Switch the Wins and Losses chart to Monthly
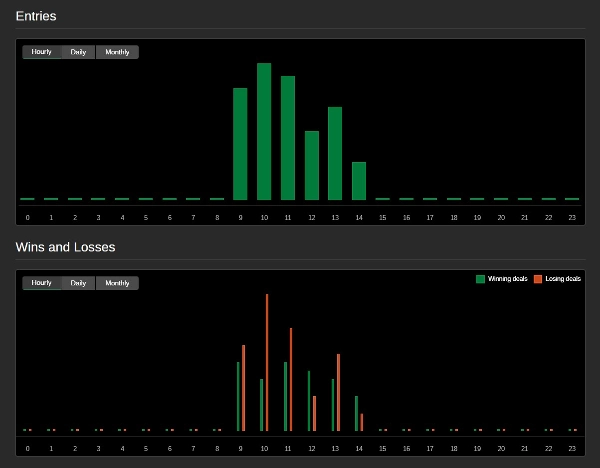Screen dimensions: 600x468 click(117, 283)
